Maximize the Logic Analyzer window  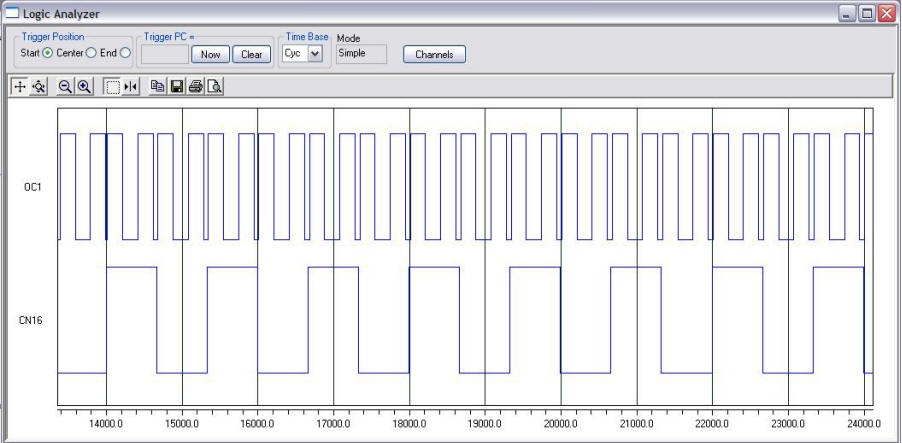tap(867, 13)
